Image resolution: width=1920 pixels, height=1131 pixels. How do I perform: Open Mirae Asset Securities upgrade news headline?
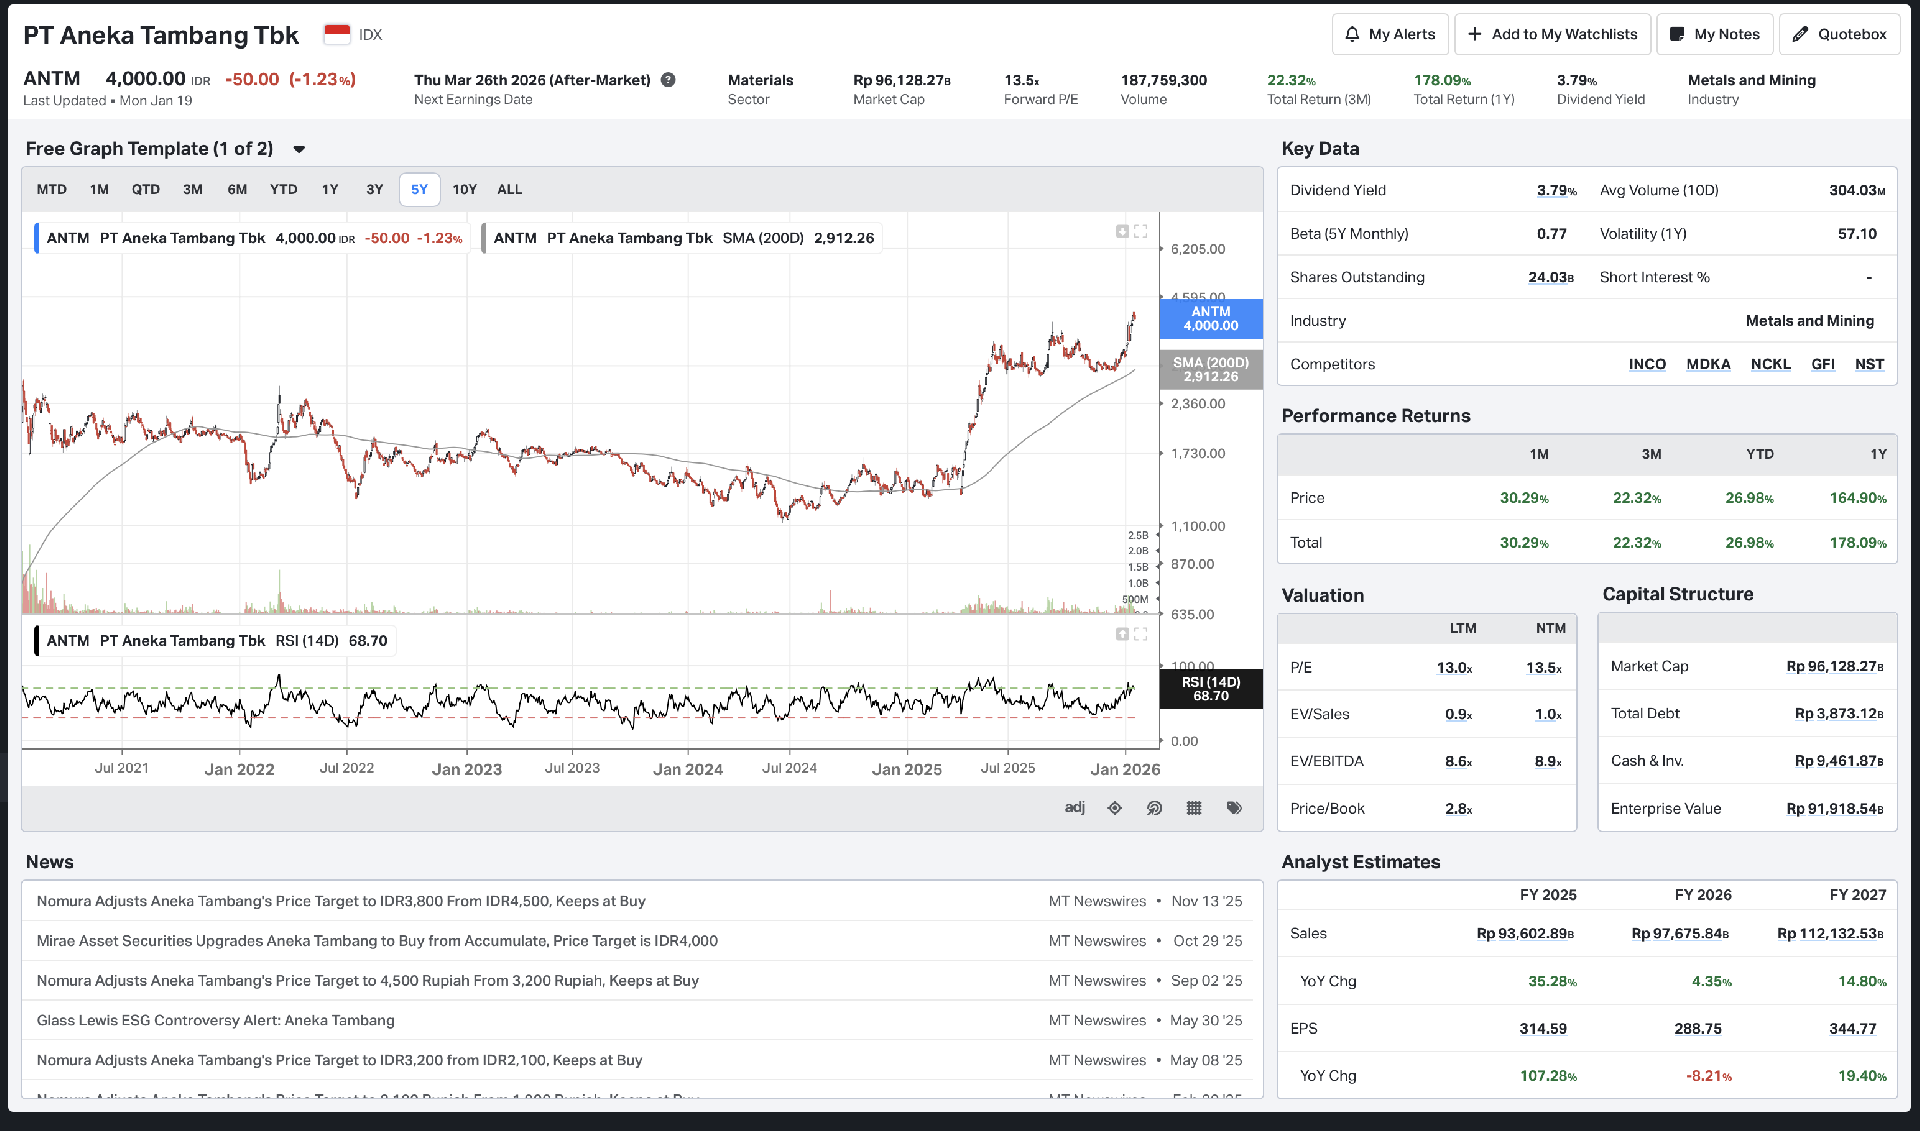(x=377, y=941)
